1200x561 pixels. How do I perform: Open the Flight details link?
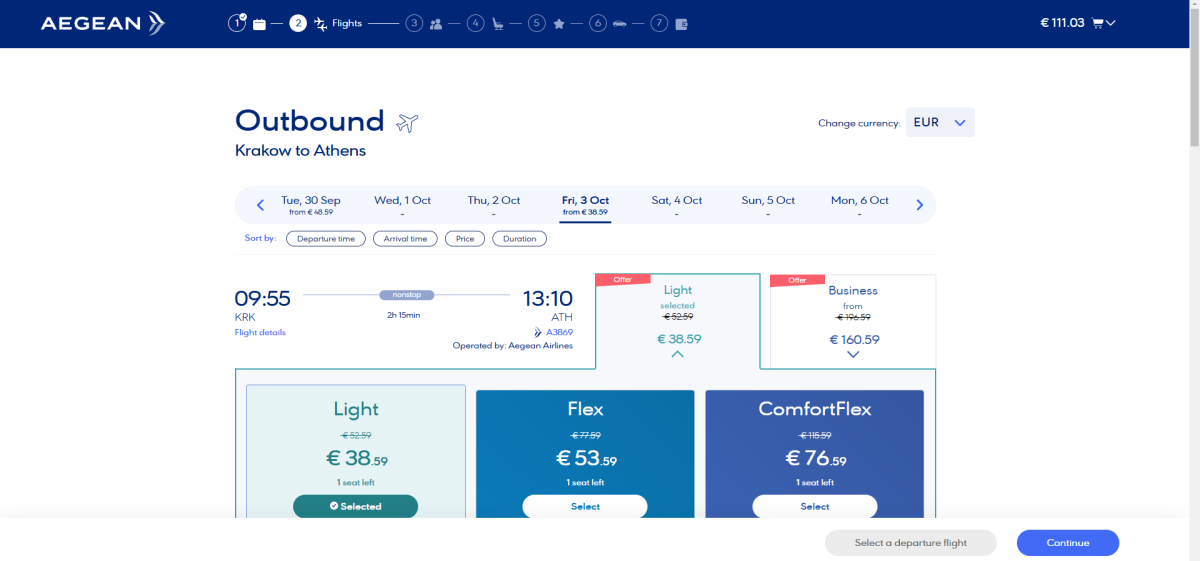coord(260,332)
